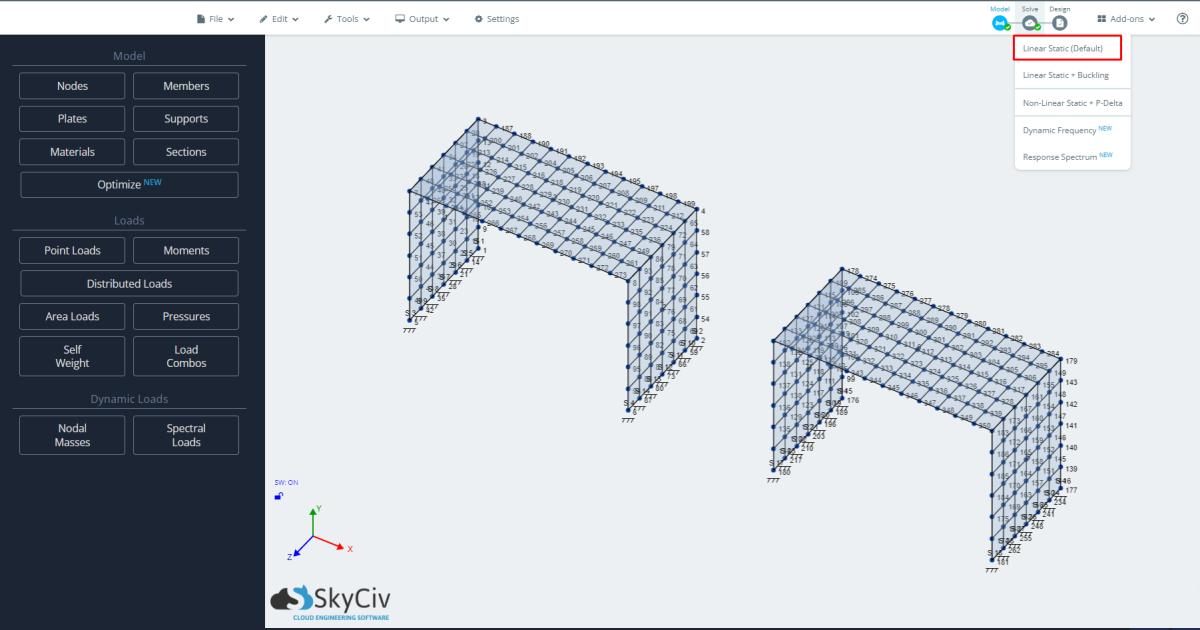Click the Solve cloud icon
This screenshot has height=630, width=1200.
(x=1029, y=22)
